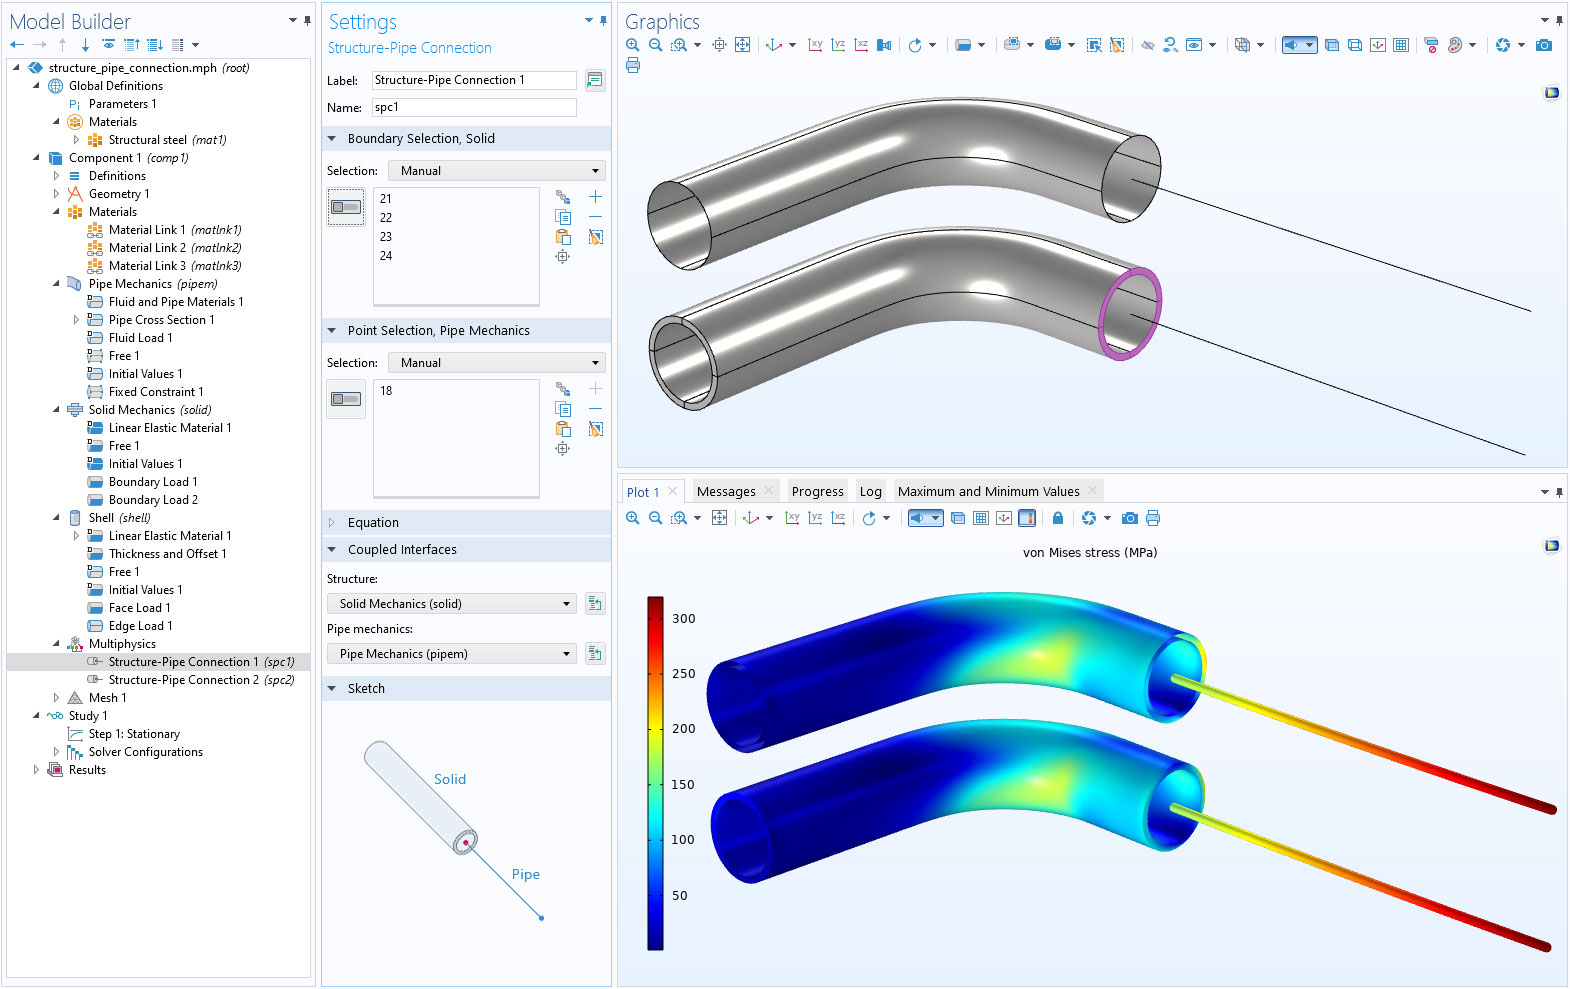The height and width of the screenshot is (989, 1570).
Task: Take a Graphics window snapshot with camera icon
Action: point(1544,45)
